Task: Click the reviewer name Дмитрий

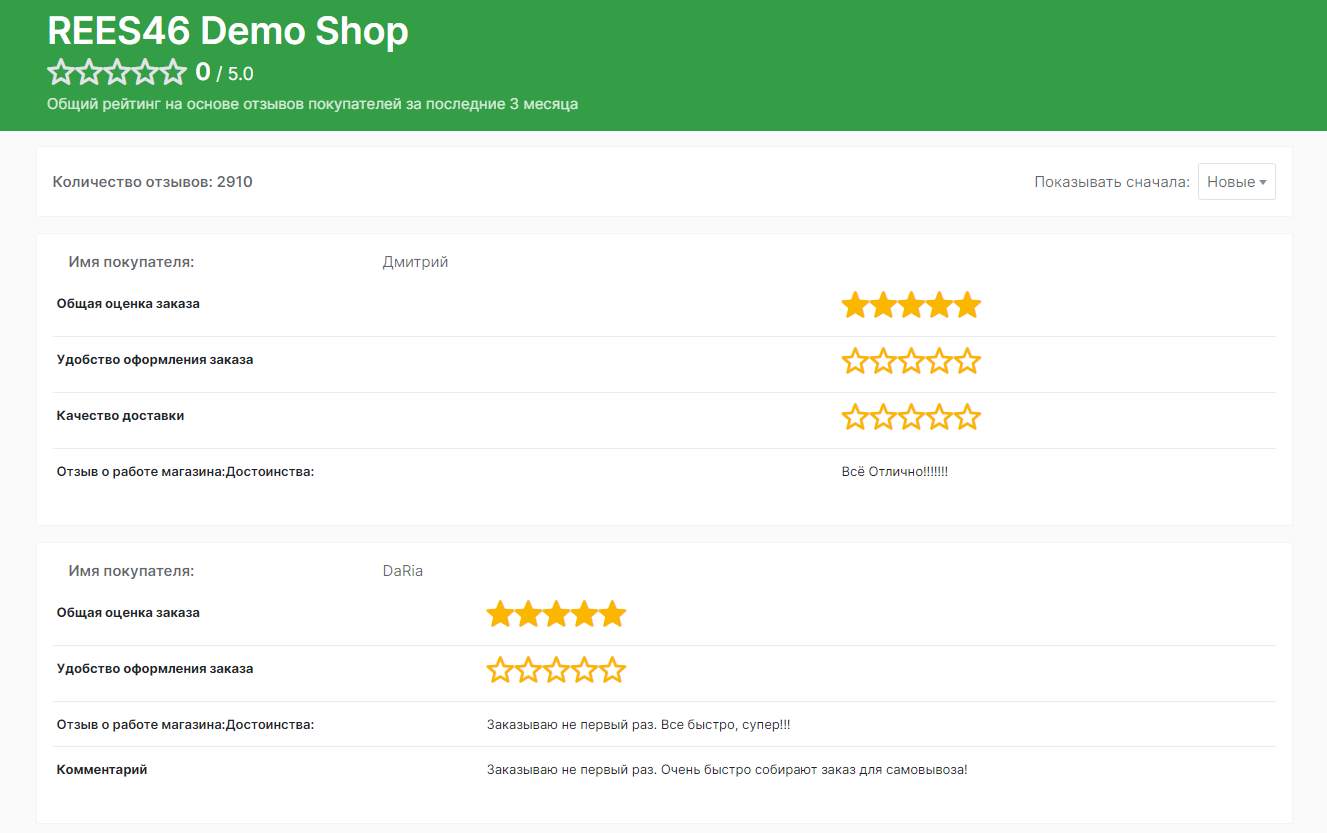Action: [x=415, y=262]
